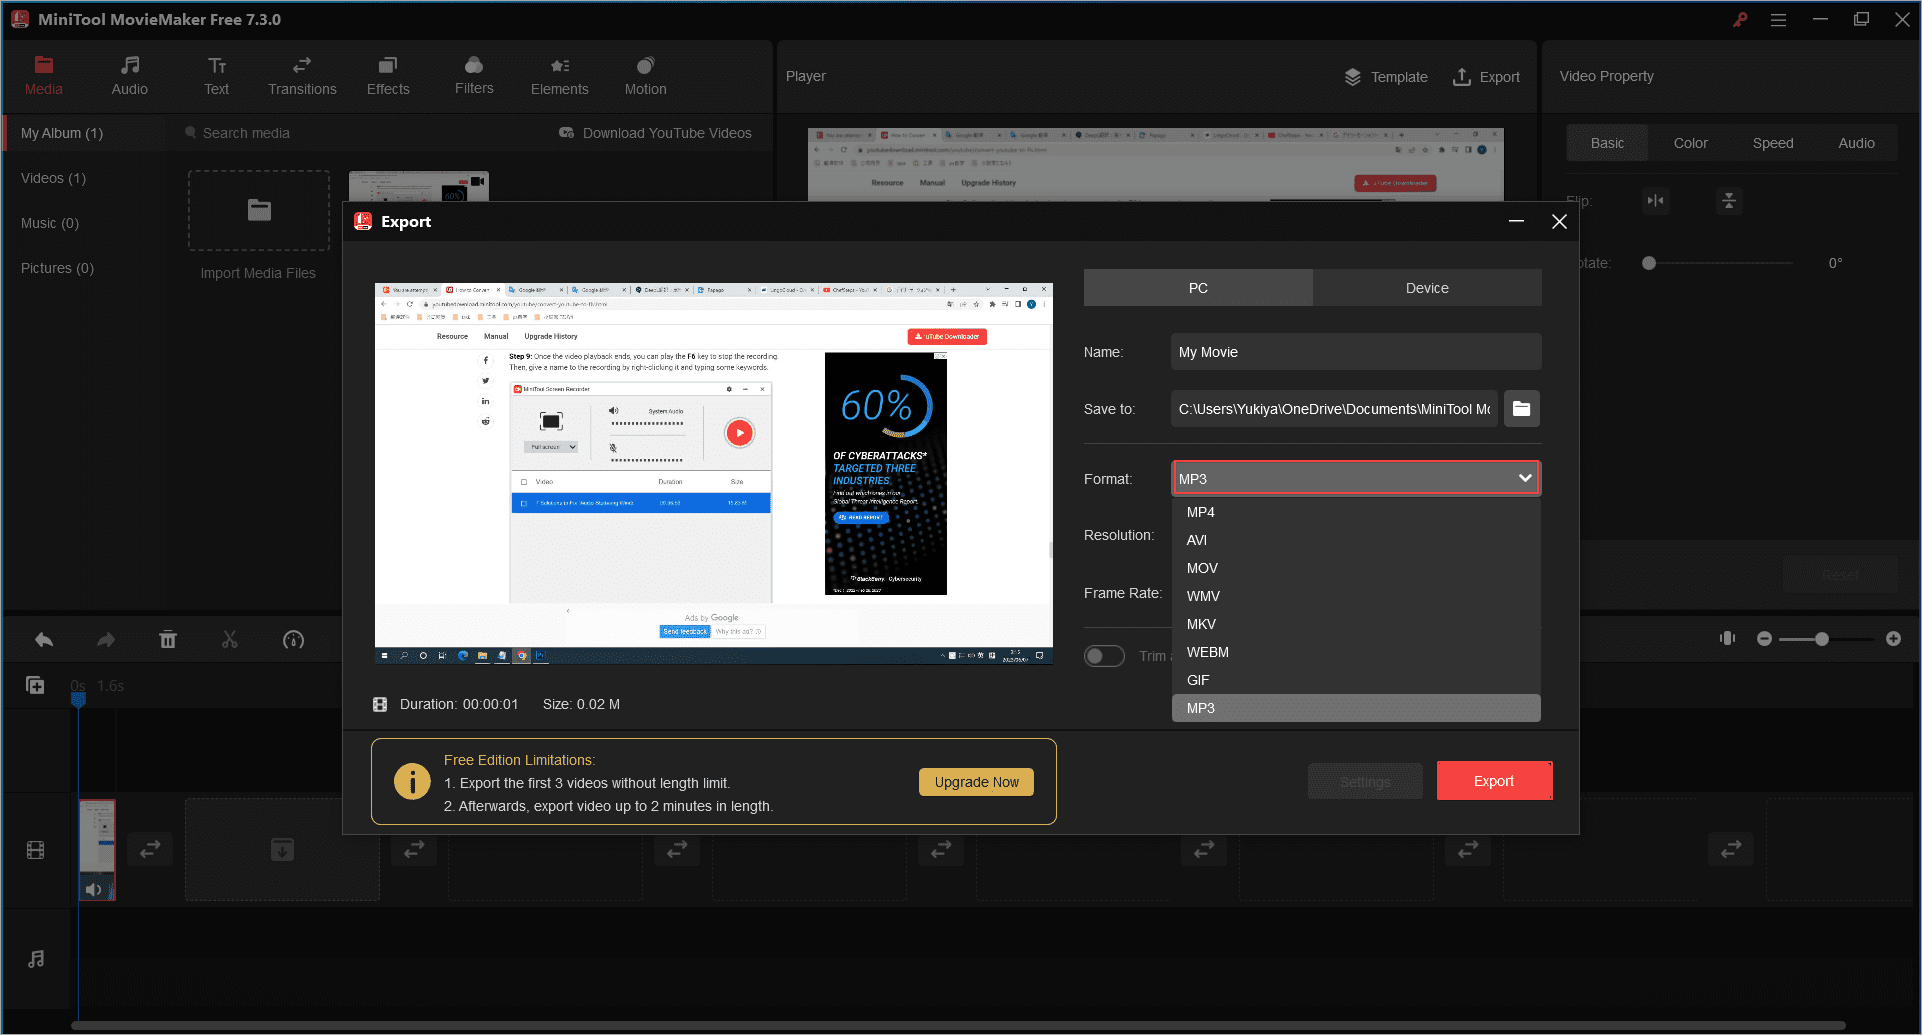Screen dimensions: 1922x1035
Task: Open the Elements tab
Action: [560, 76]
